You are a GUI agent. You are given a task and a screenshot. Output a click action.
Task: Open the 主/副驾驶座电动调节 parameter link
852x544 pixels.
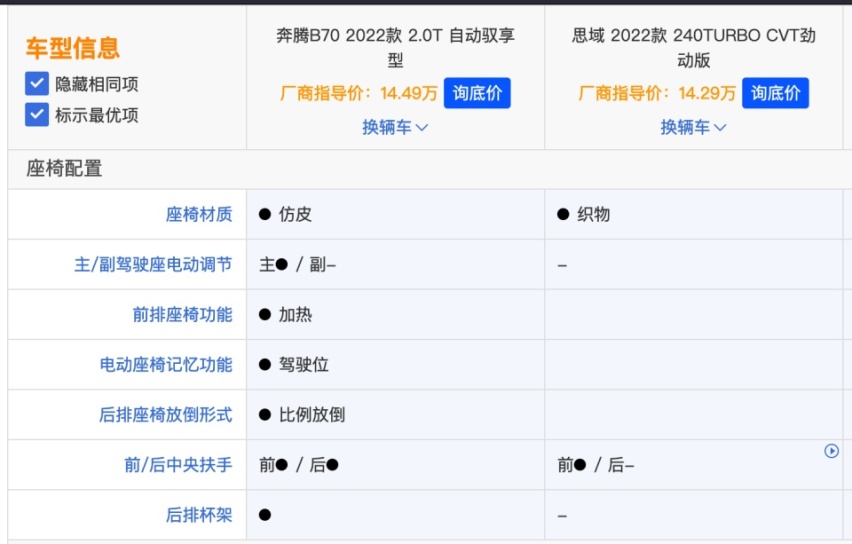[153, 265]
